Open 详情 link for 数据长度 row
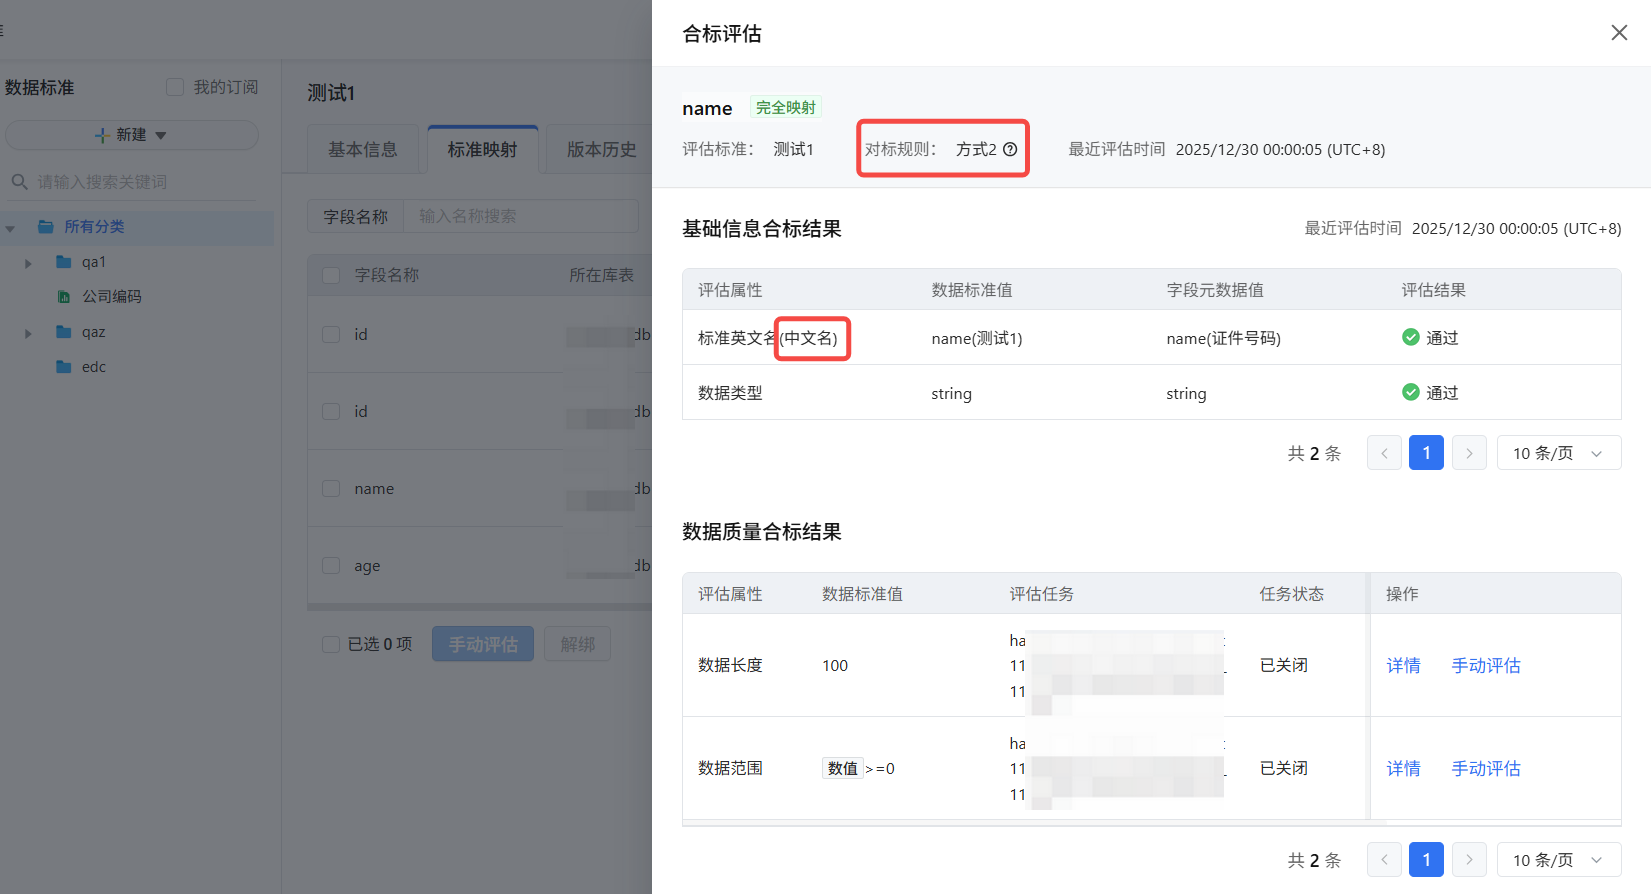 coord(1403,666)
